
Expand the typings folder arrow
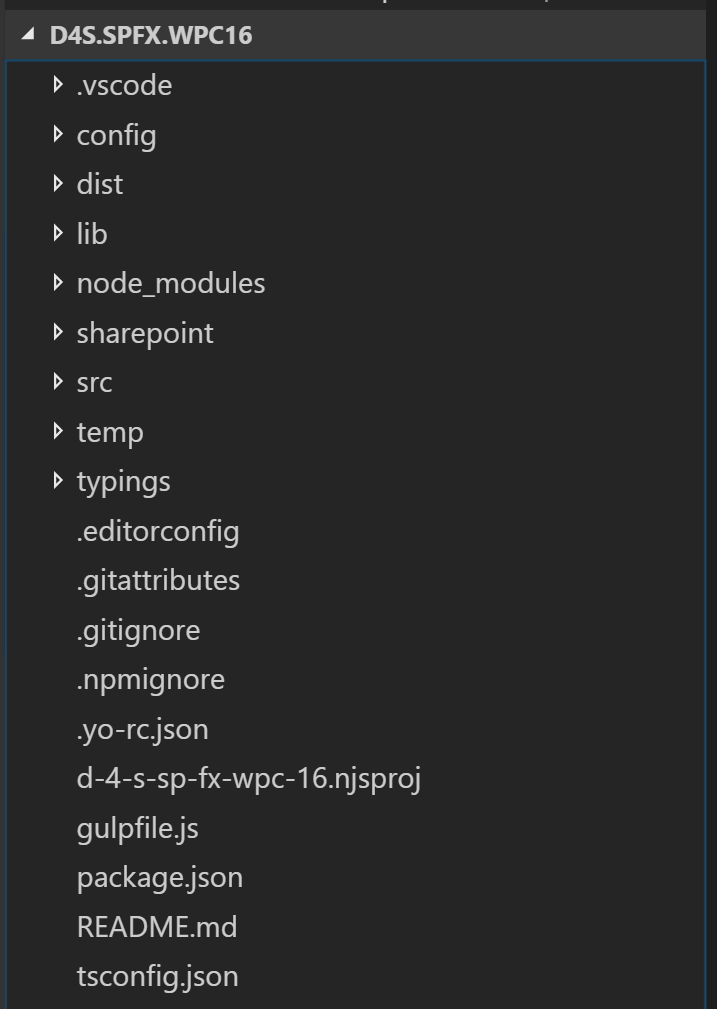point(58,481)
